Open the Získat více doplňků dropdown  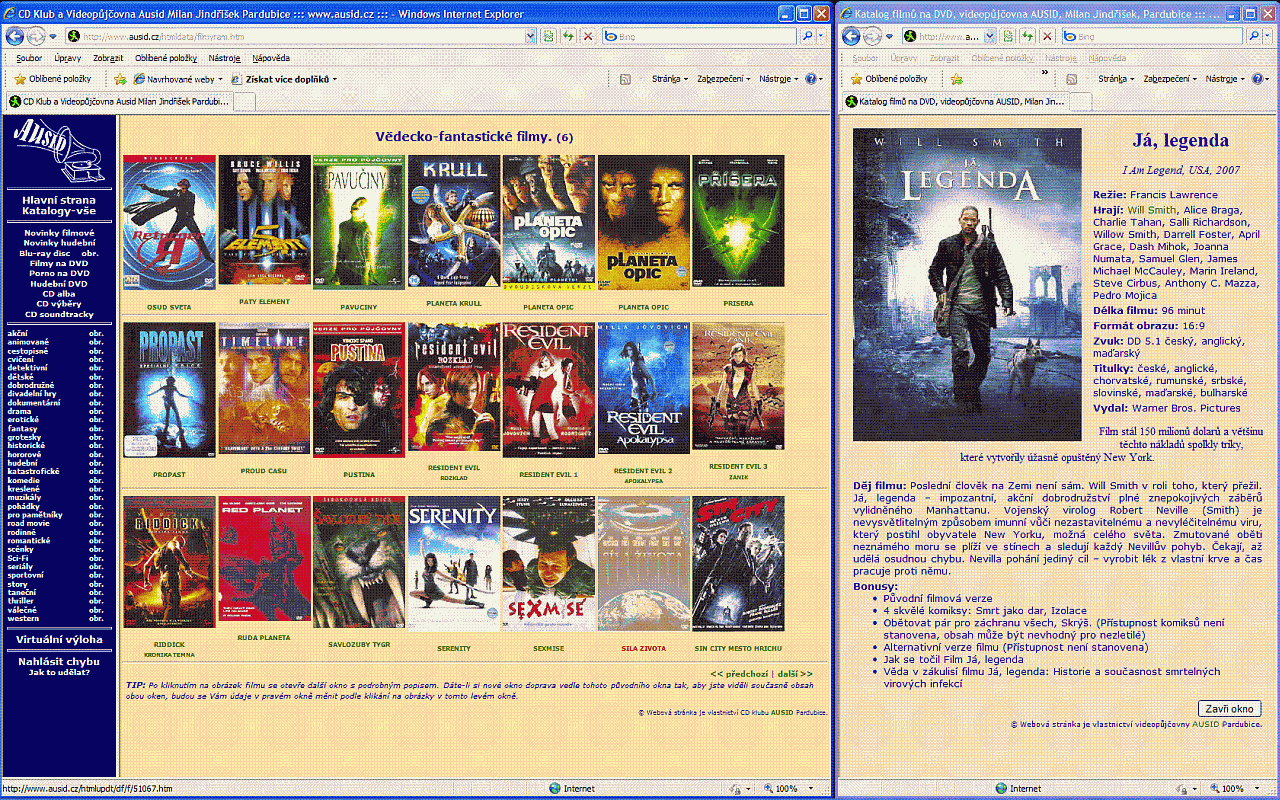tap(284, 79)
